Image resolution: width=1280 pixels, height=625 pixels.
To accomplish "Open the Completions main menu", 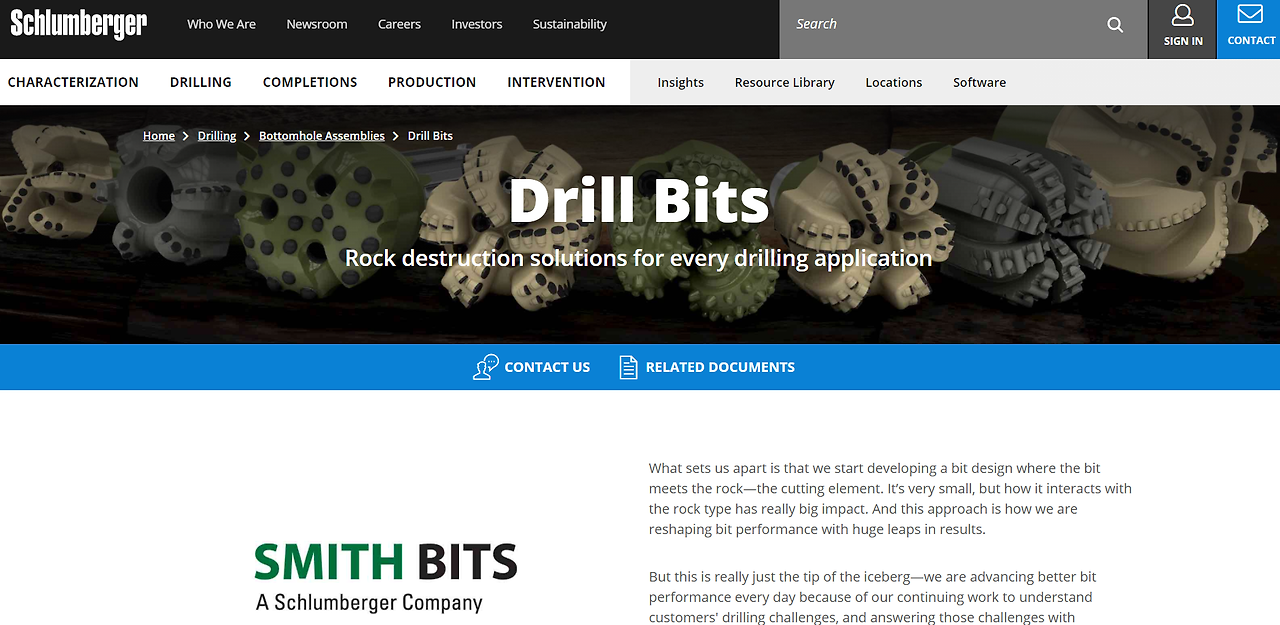I will pos(310,82).
